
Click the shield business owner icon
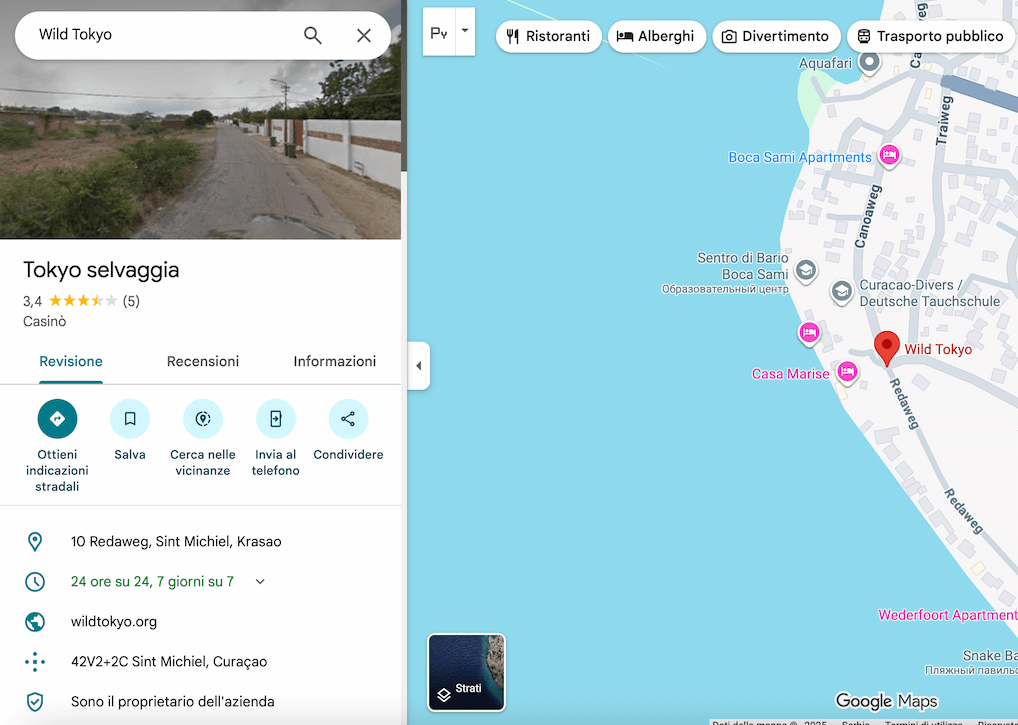click(35, 702)
